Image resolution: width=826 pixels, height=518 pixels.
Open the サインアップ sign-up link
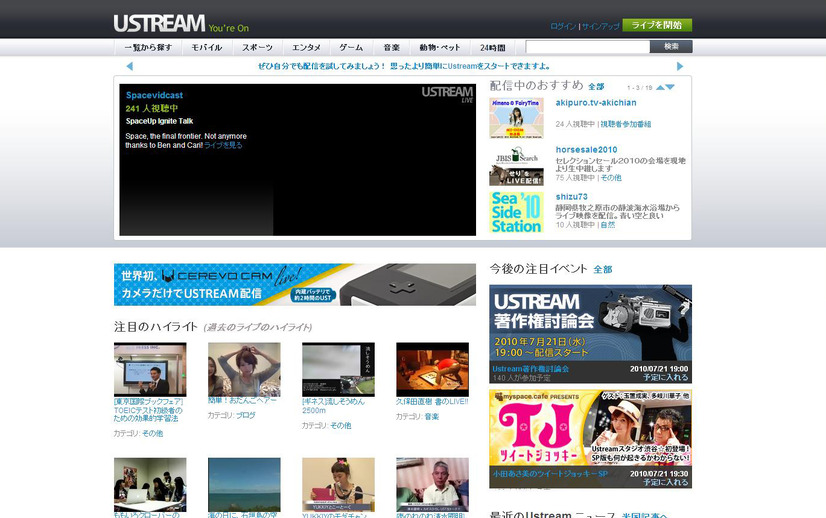[x=601, y=26]
